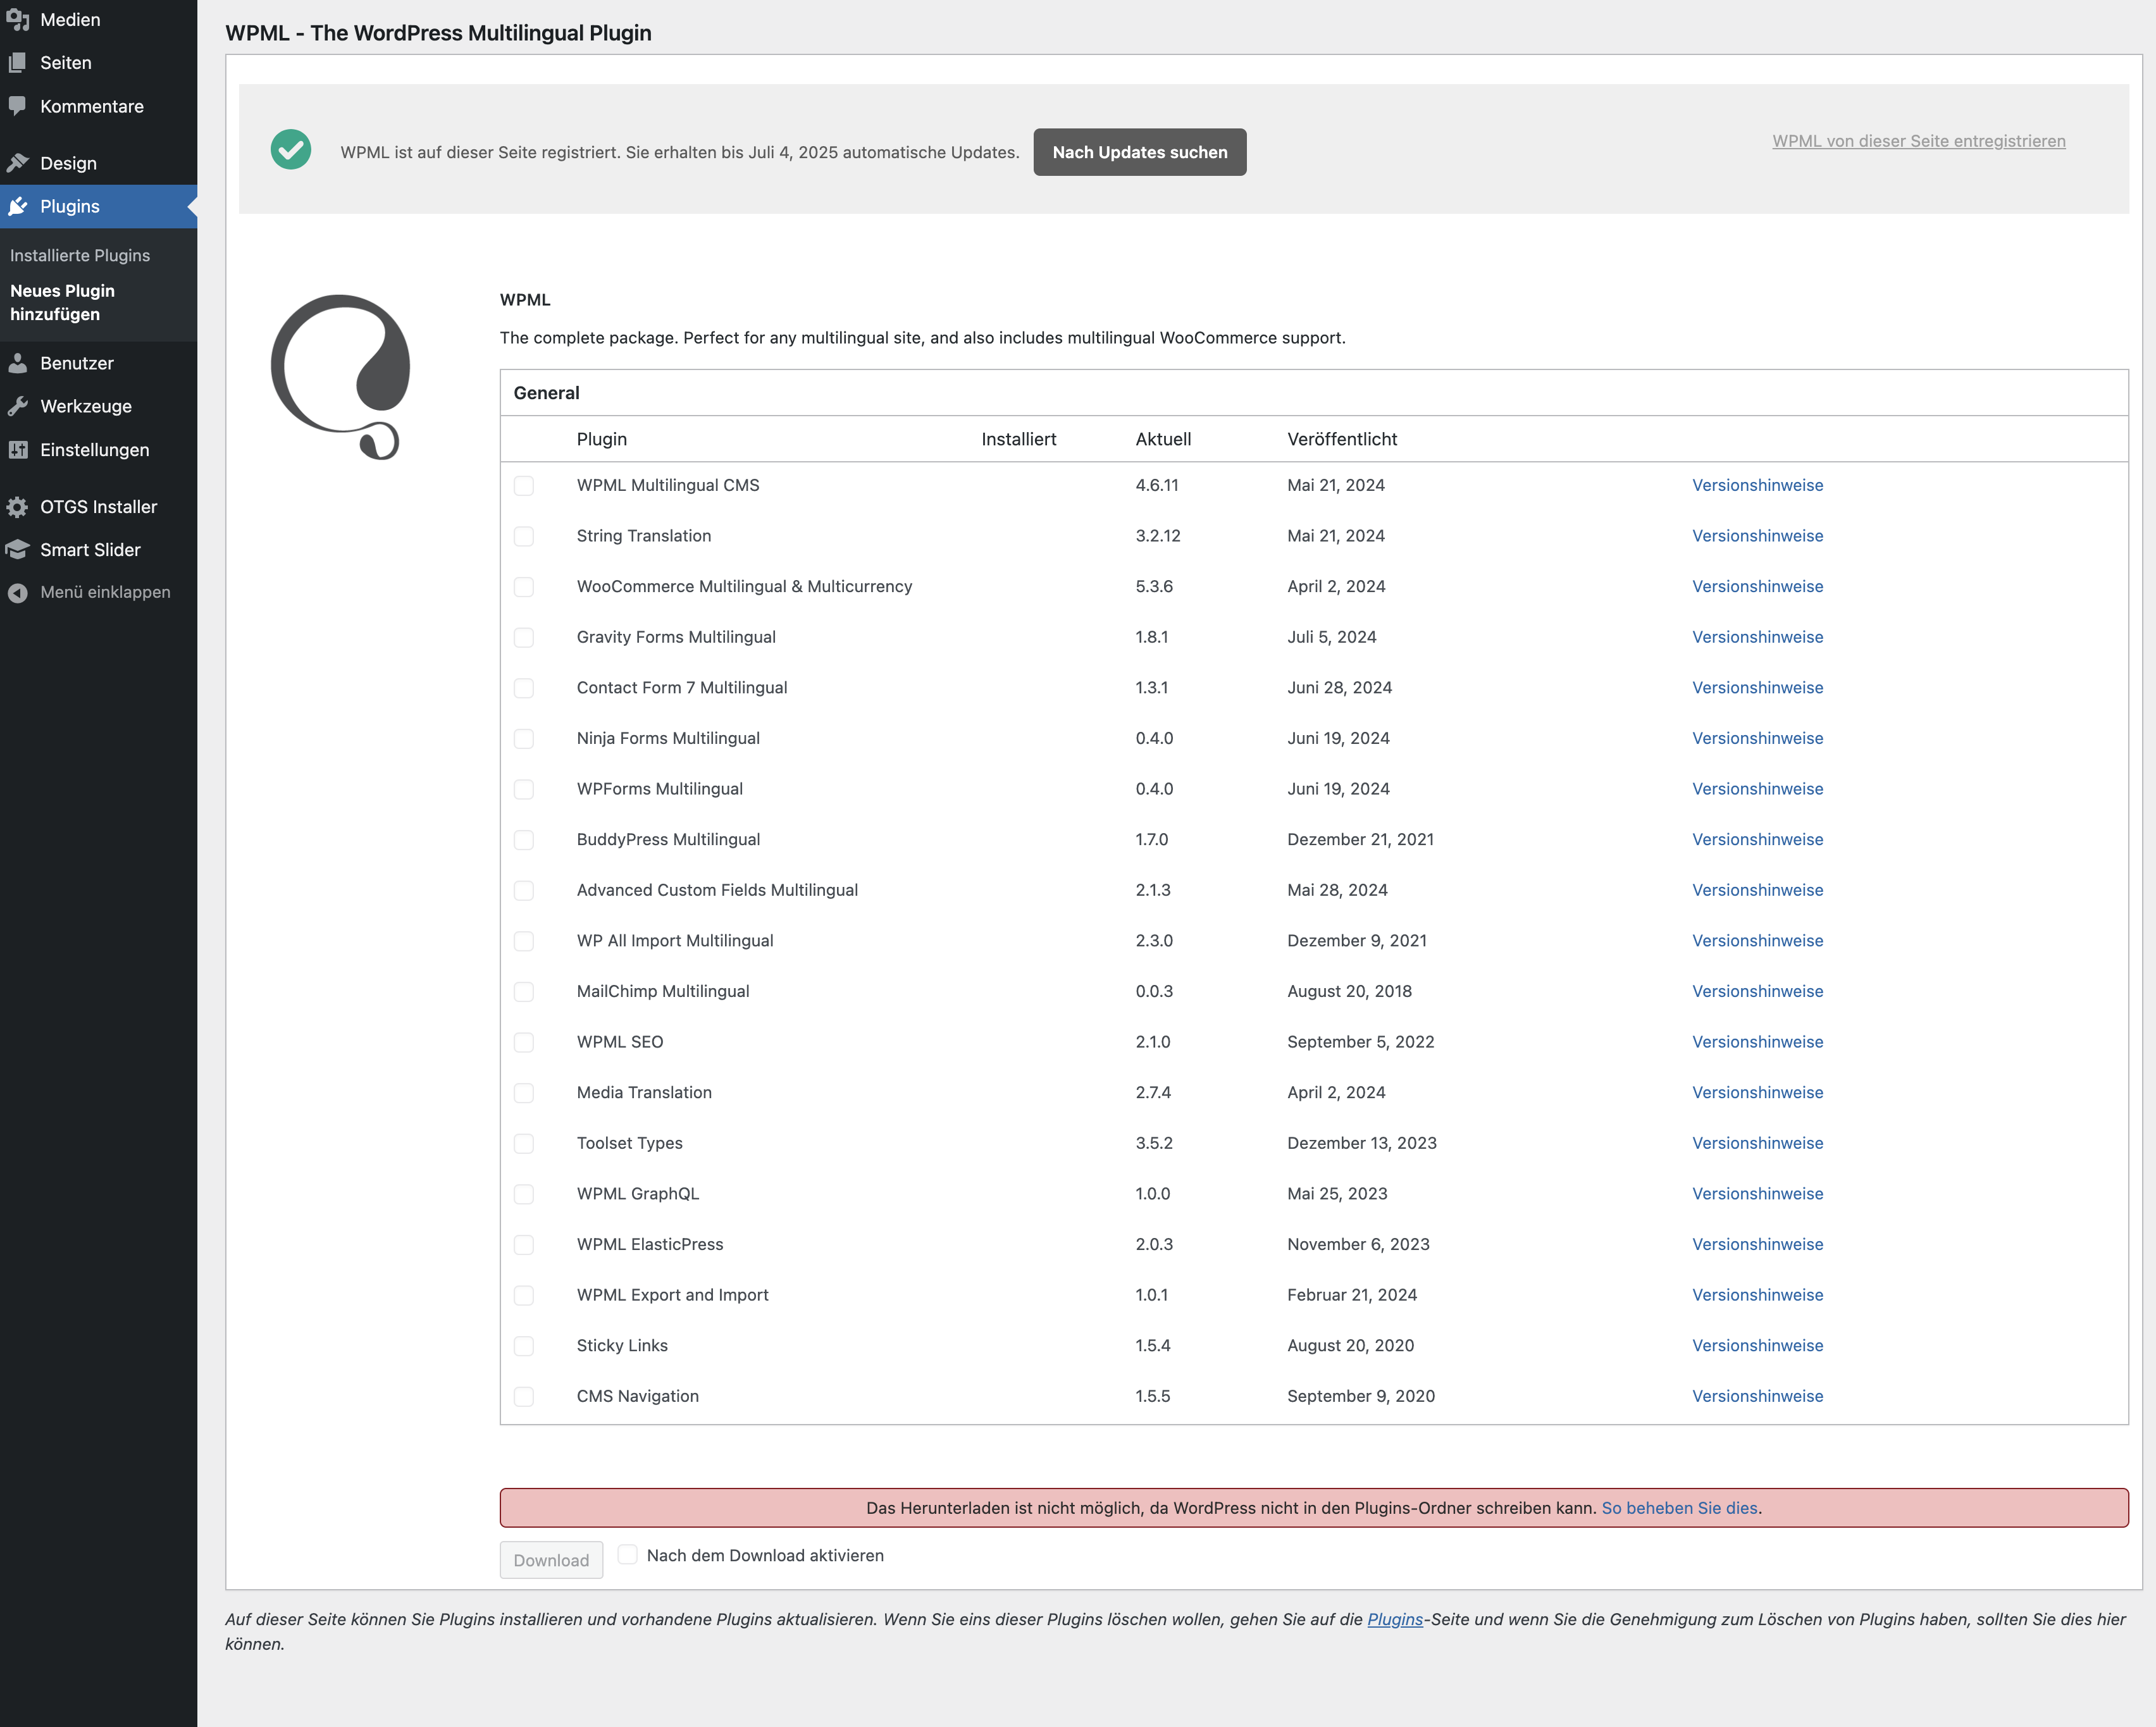Select WooCommerce Multilingual & Multicurrency checkbox
This screenshot has width=2156, height=1727.
tap(524, 587)
